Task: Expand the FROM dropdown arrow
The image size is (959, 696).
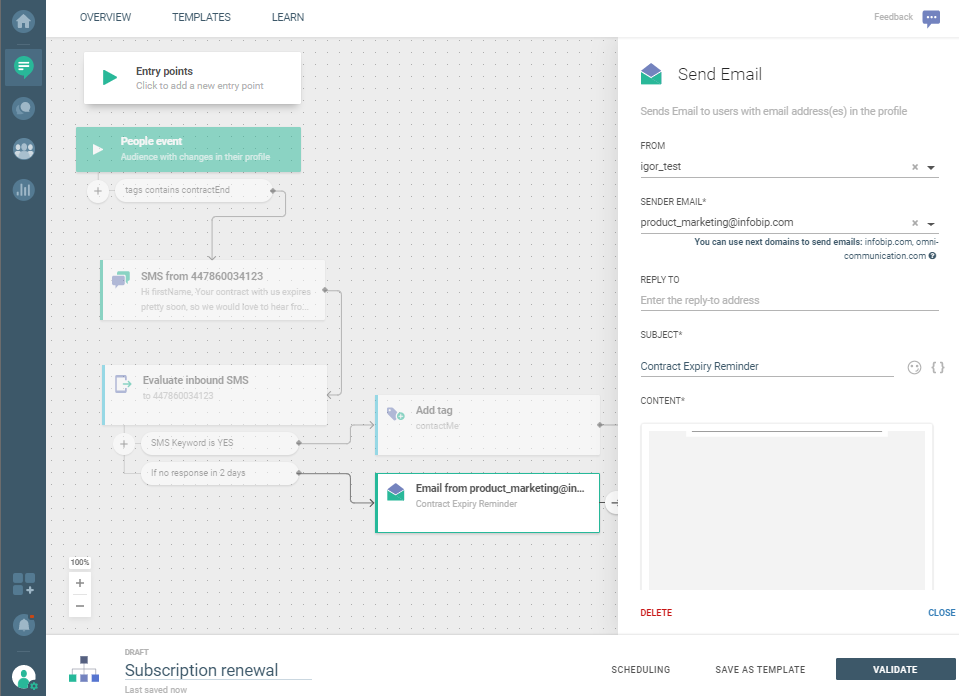Action: [931, 168]
